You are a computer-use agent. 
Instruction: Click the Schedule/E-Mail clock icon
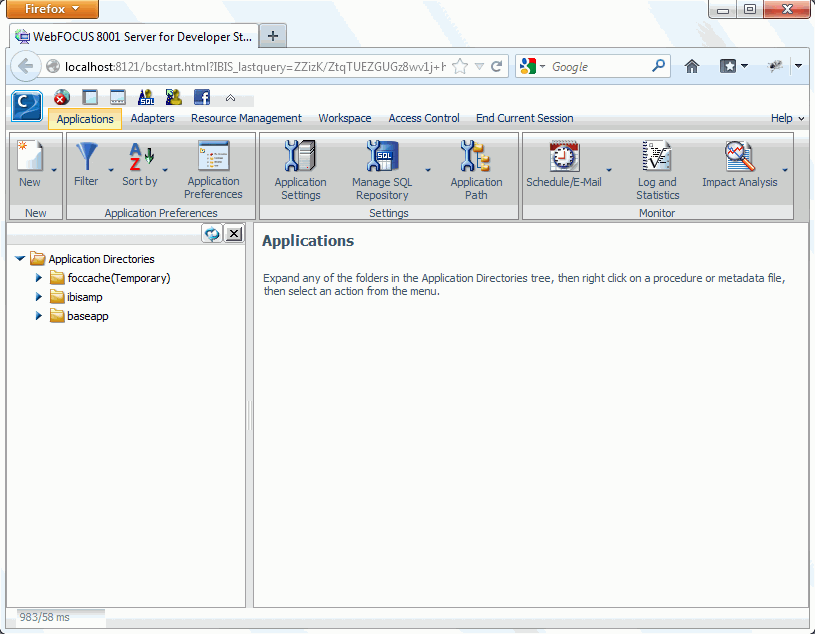[x=564, y=155]
